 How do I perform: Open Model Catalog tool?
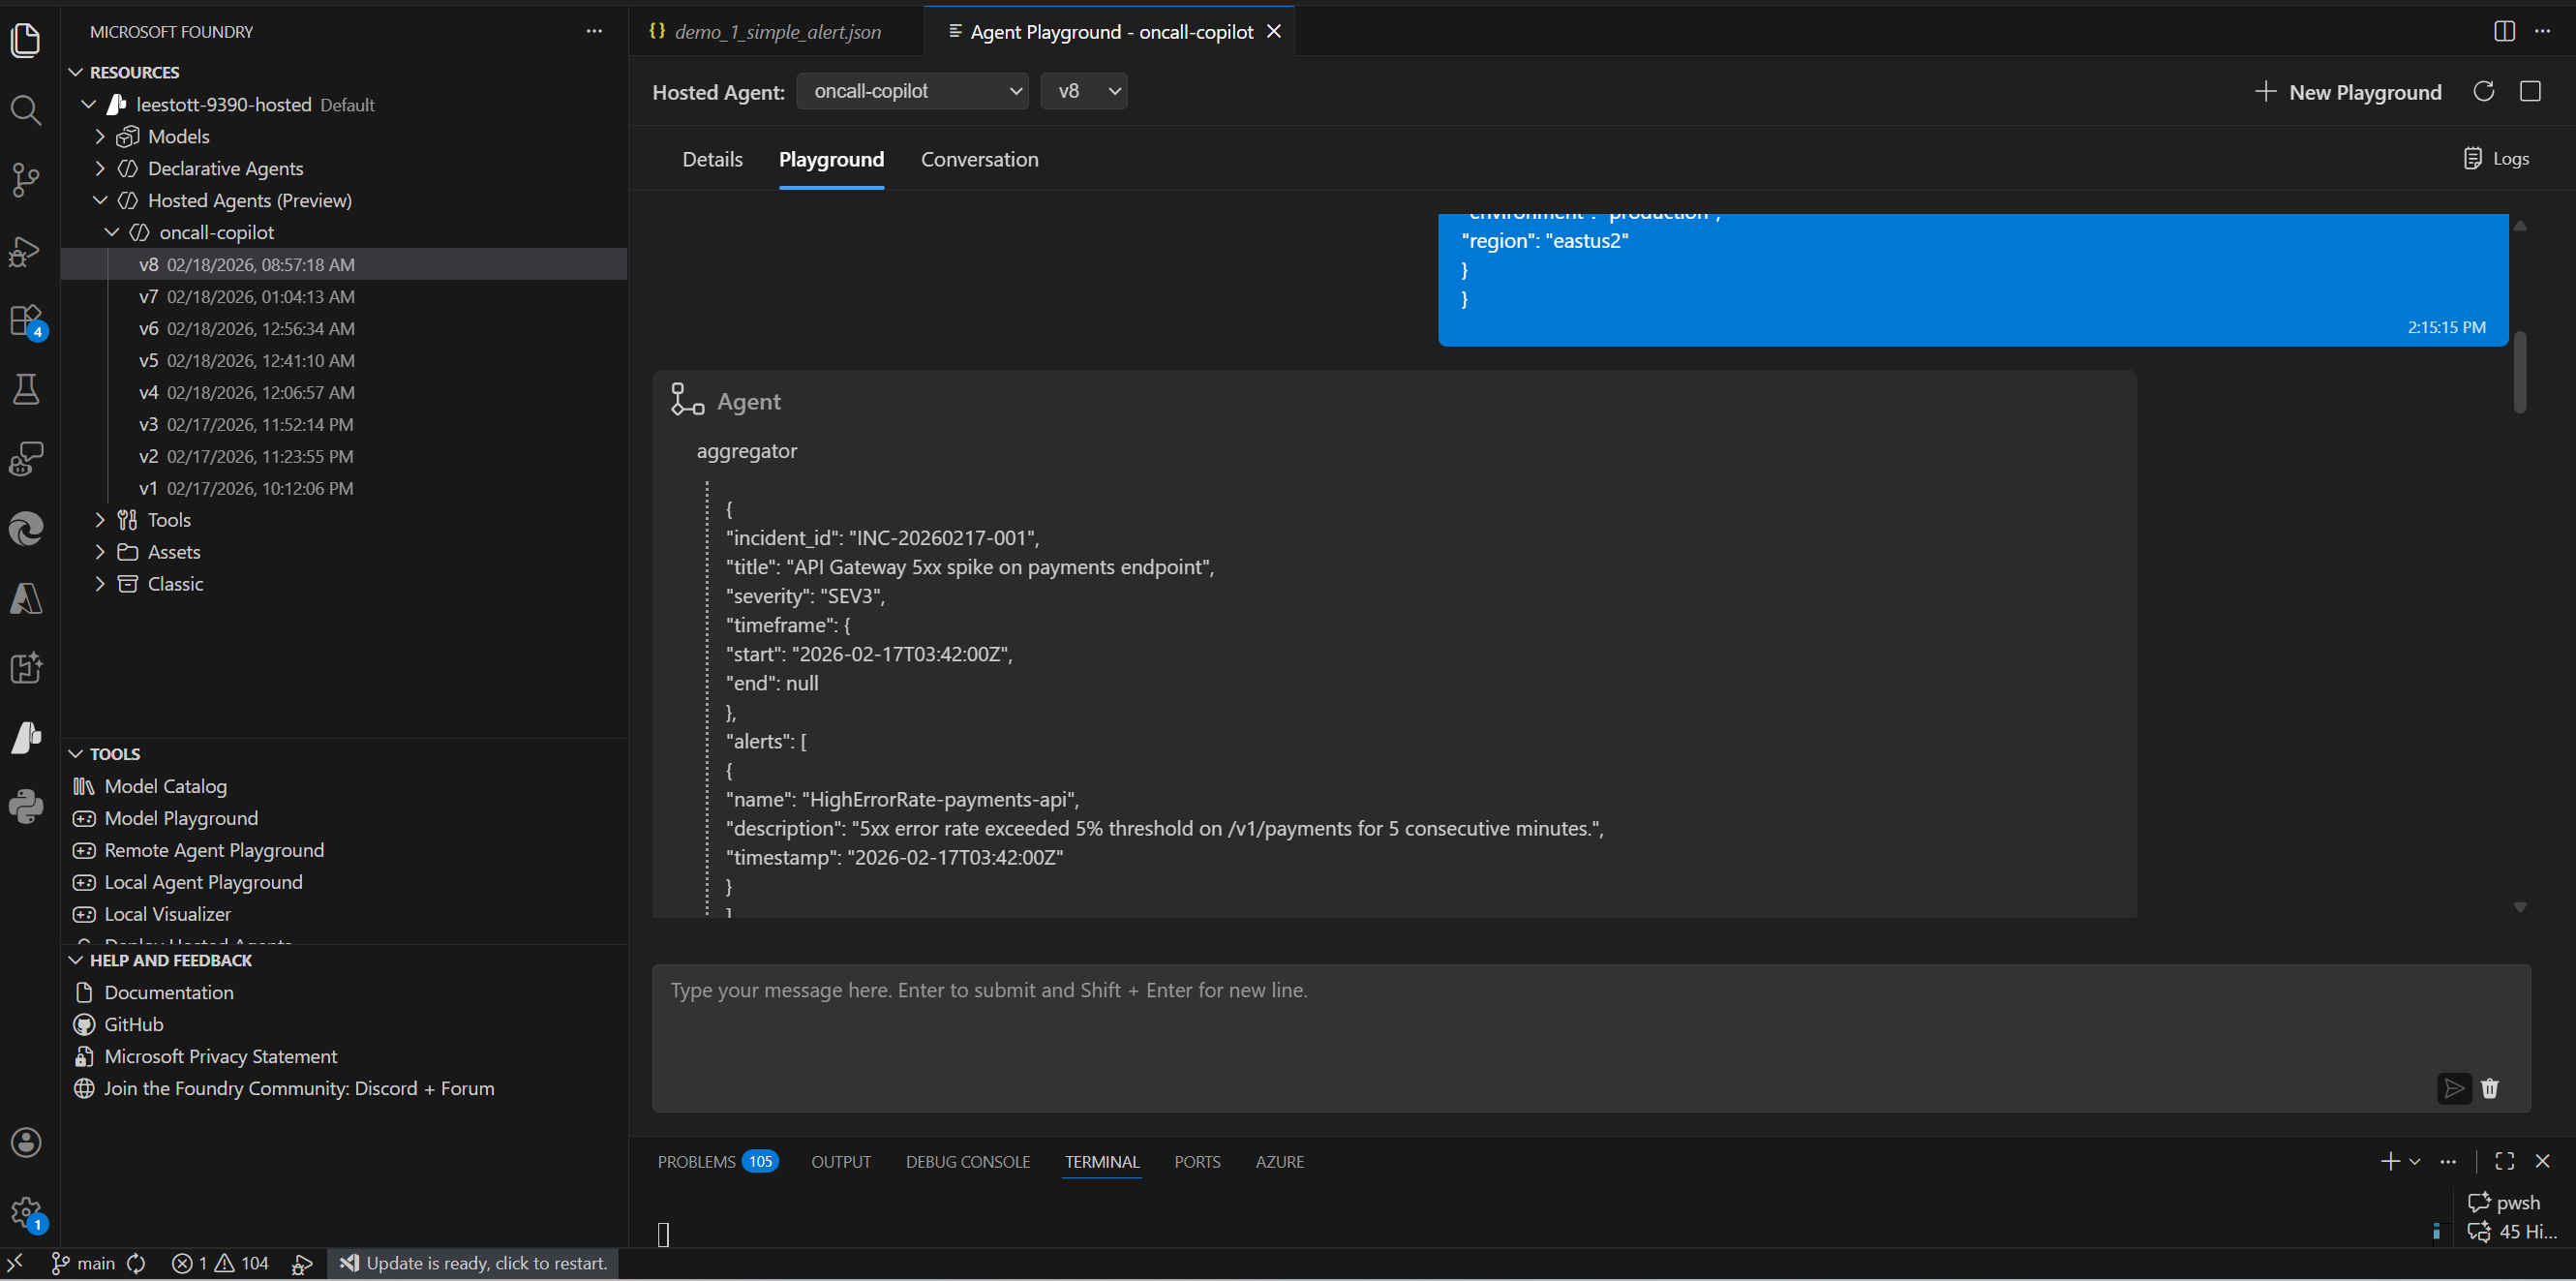(x=166, y=786)
